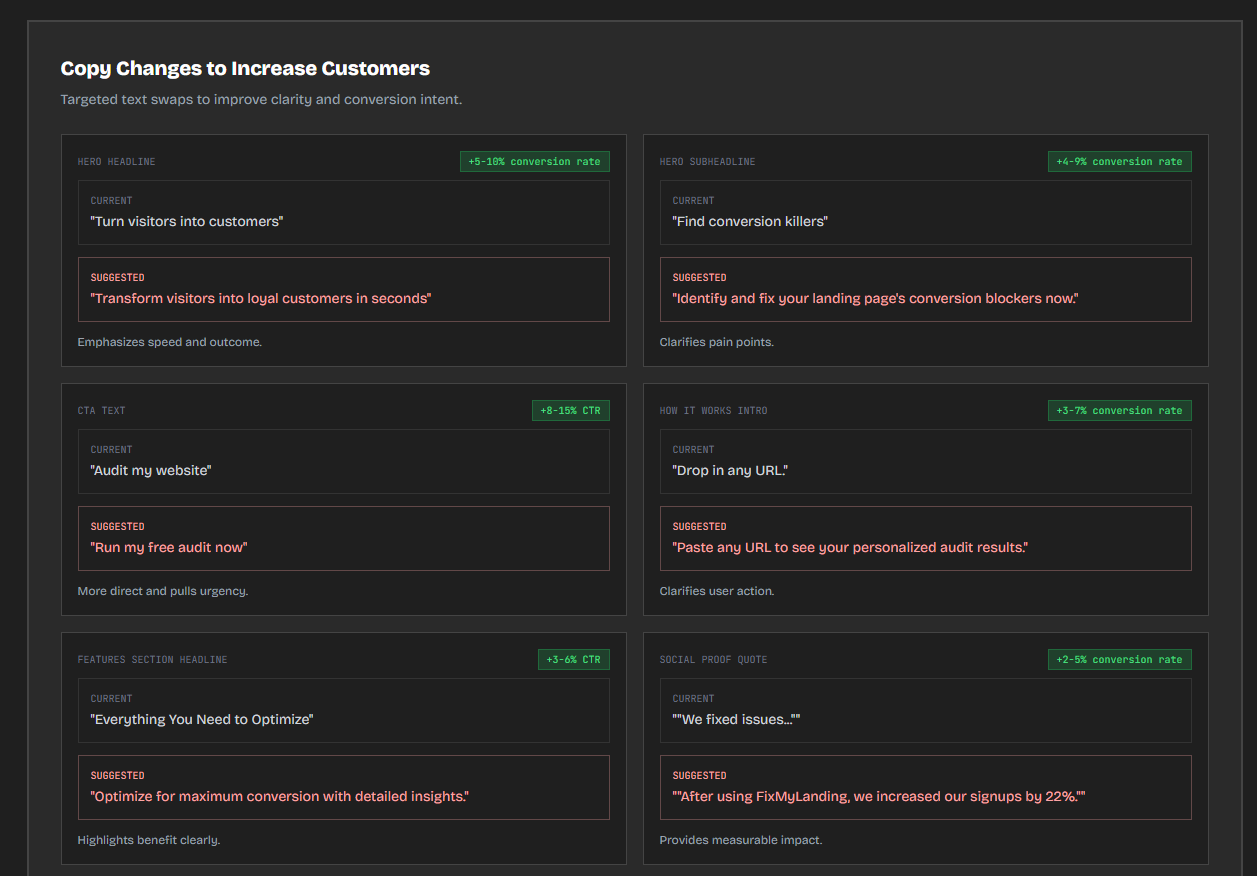The width and height of the screenshot is (1257, 876).
Task: Click the +8-15% CTR badge
Action: tap(570, 411)
